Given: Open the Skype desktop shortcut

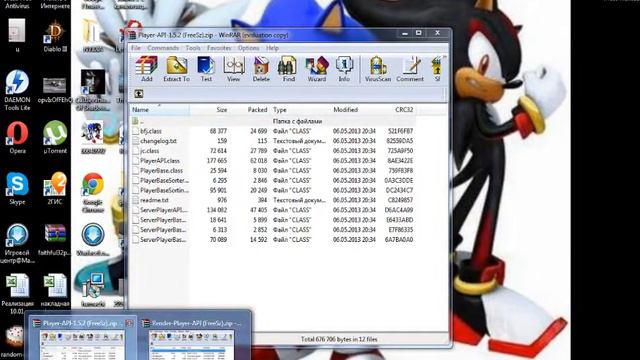Looking at the screenshot, I should click(x=17, y=188).
